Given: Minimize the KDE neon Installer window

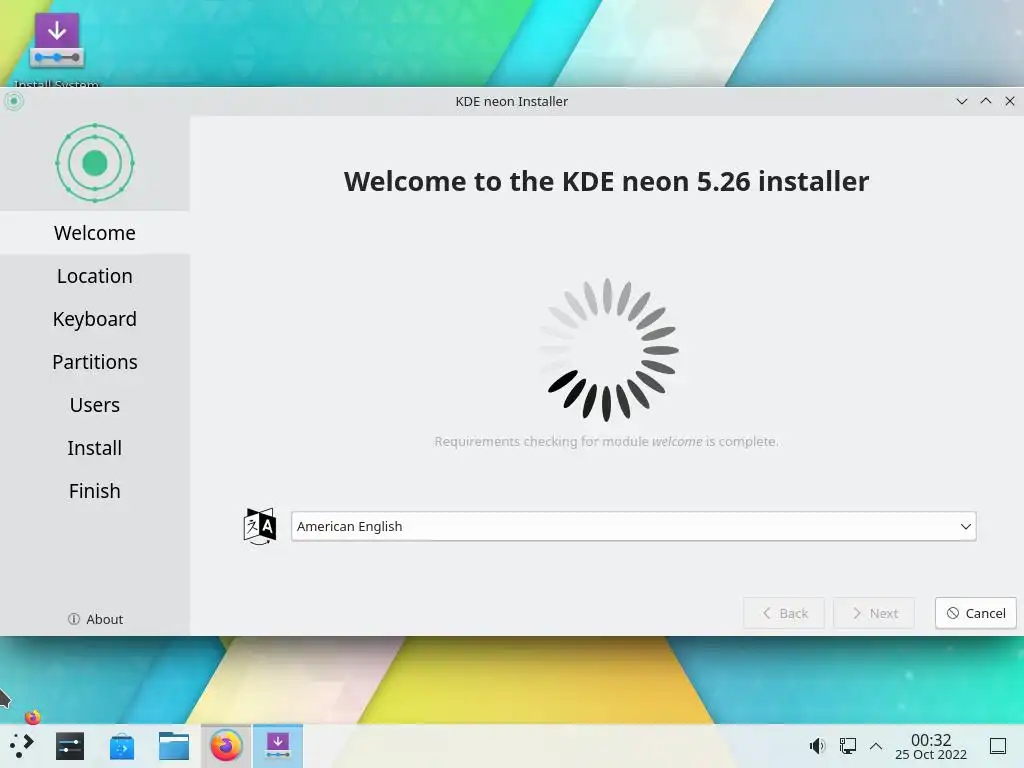Looking at the screenshot, I should [961, 101].
